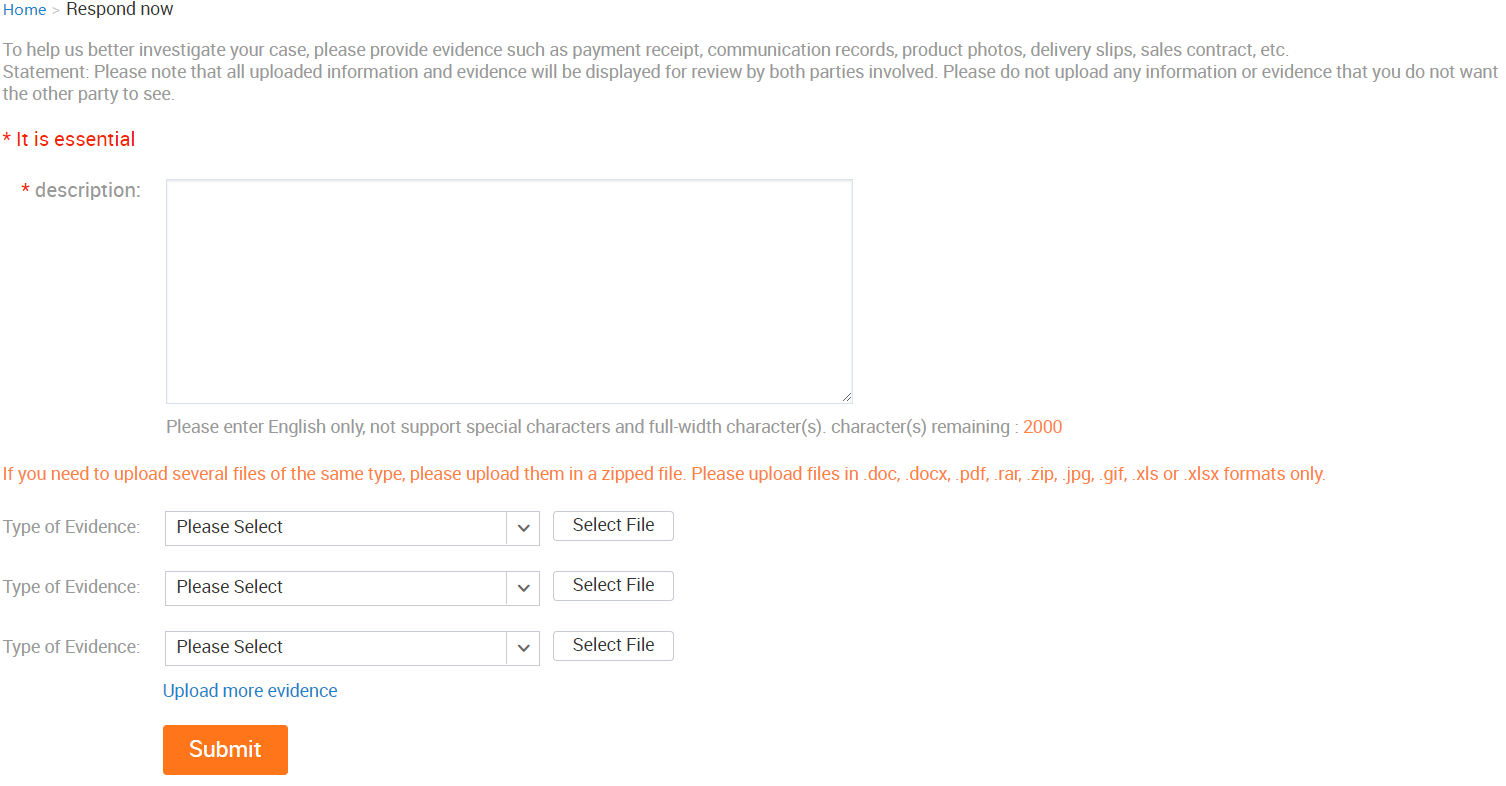Click the 2000 remaining characters counter

[1042, 427]
